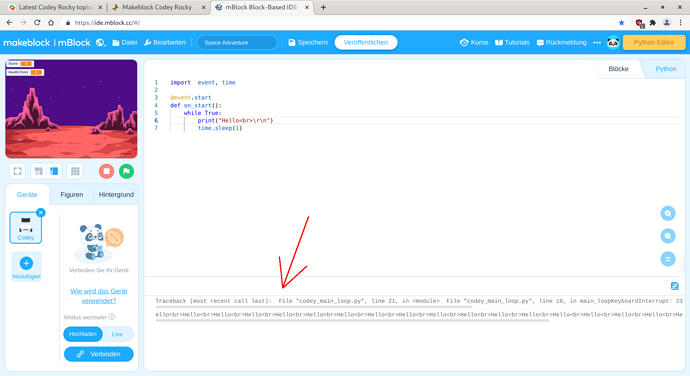
Task: Clear console output icon
Action: tap(675, 286)
